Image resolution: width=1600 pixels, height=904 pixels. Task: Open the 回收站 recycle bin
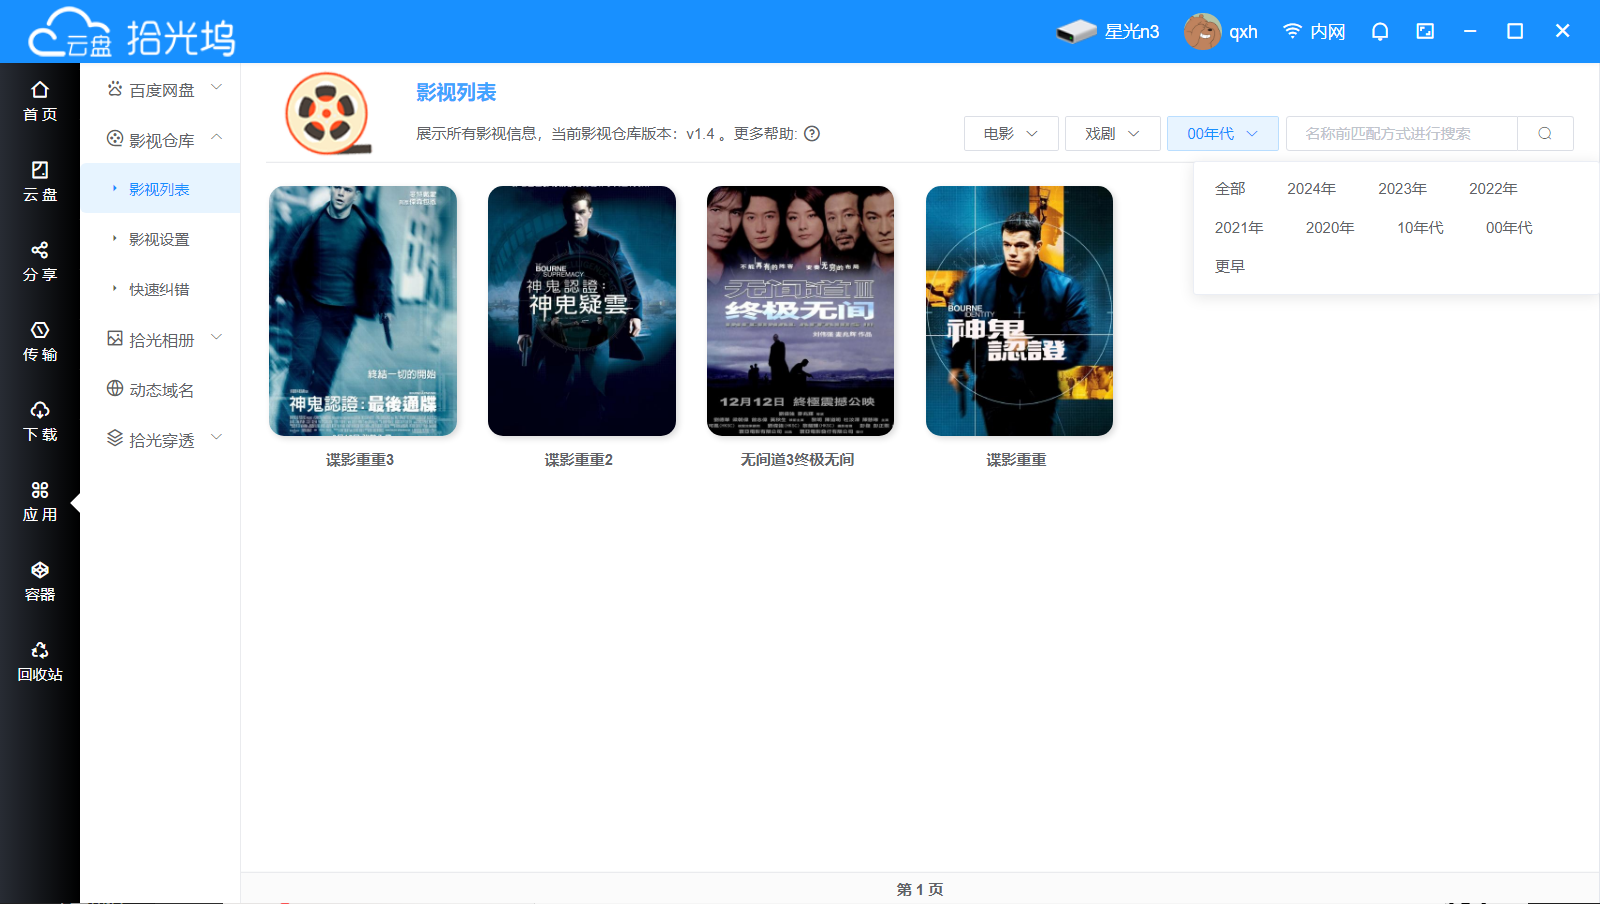[40, 661]
